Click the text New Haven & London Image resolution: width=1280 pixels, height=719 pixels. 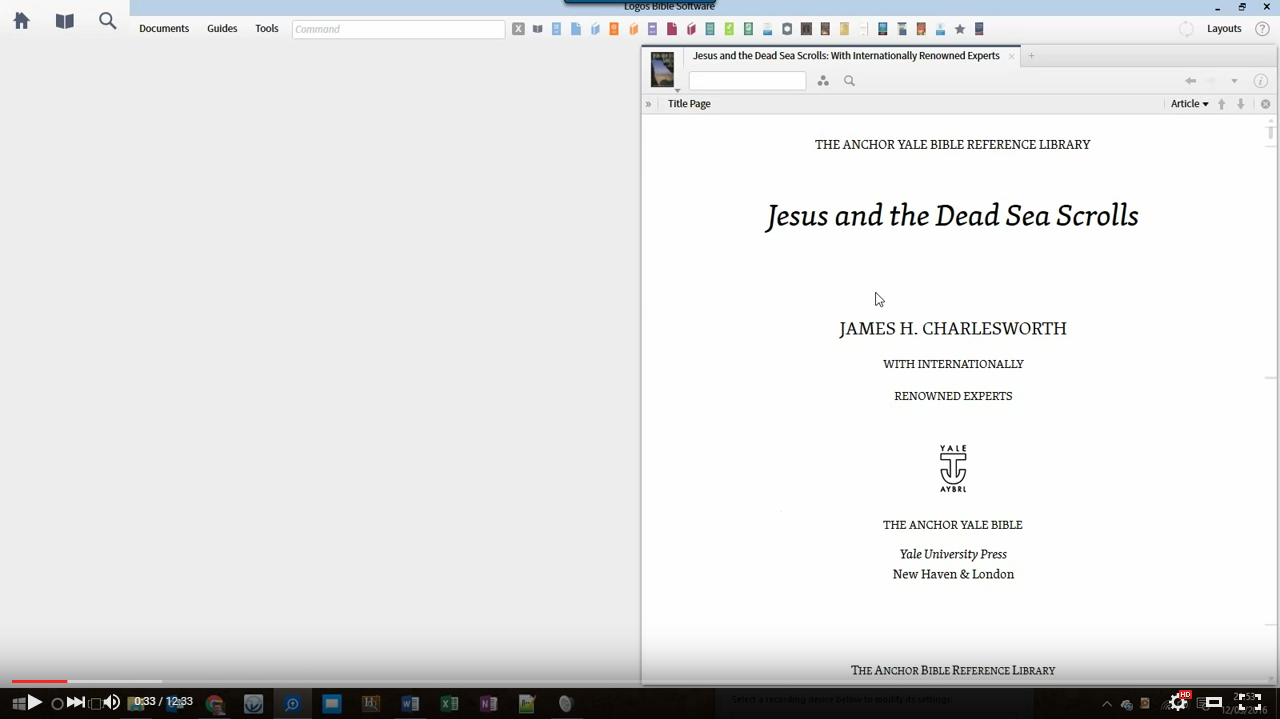tap(953, 574)
